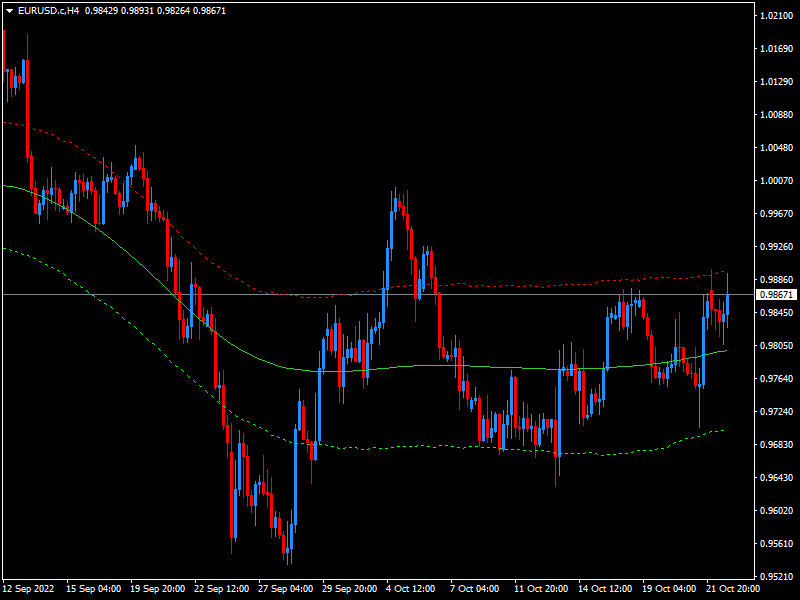Select the 4 Oct 12:00 time axis label
The height and width of the screenshot is (600, 800).
click(x=411, y=589)
